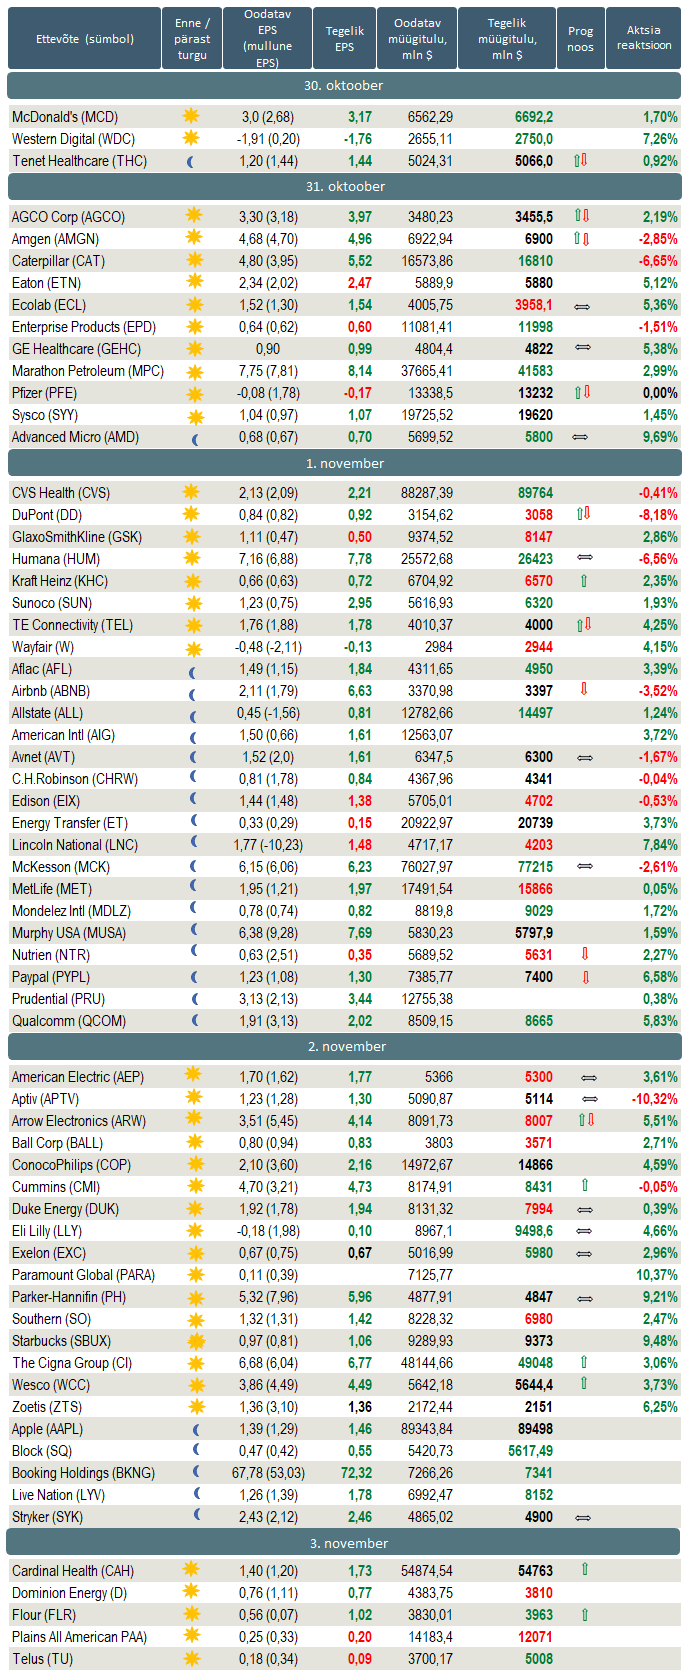This screenshot has height=1674, width=688.
Task: Click 'The Cigna Group (CI)' company name
Action: pos(72,1363)
